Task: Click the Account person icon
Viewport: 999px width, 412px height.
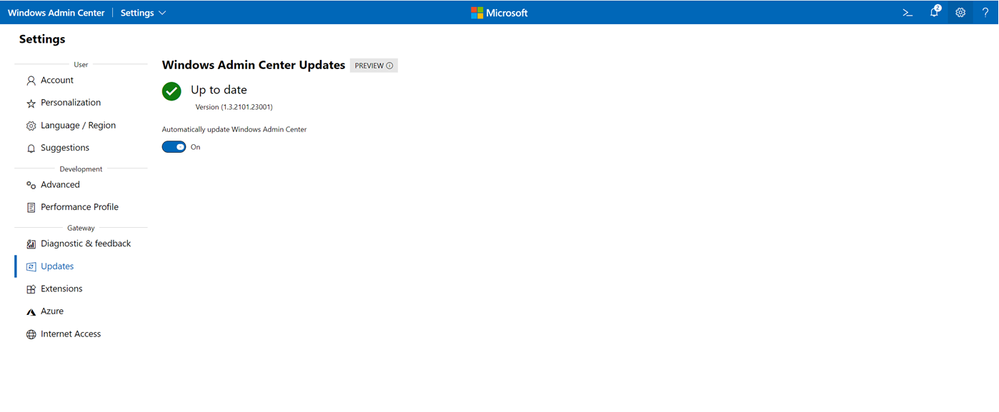Action: pyautogui.click(x=31, y=81)
